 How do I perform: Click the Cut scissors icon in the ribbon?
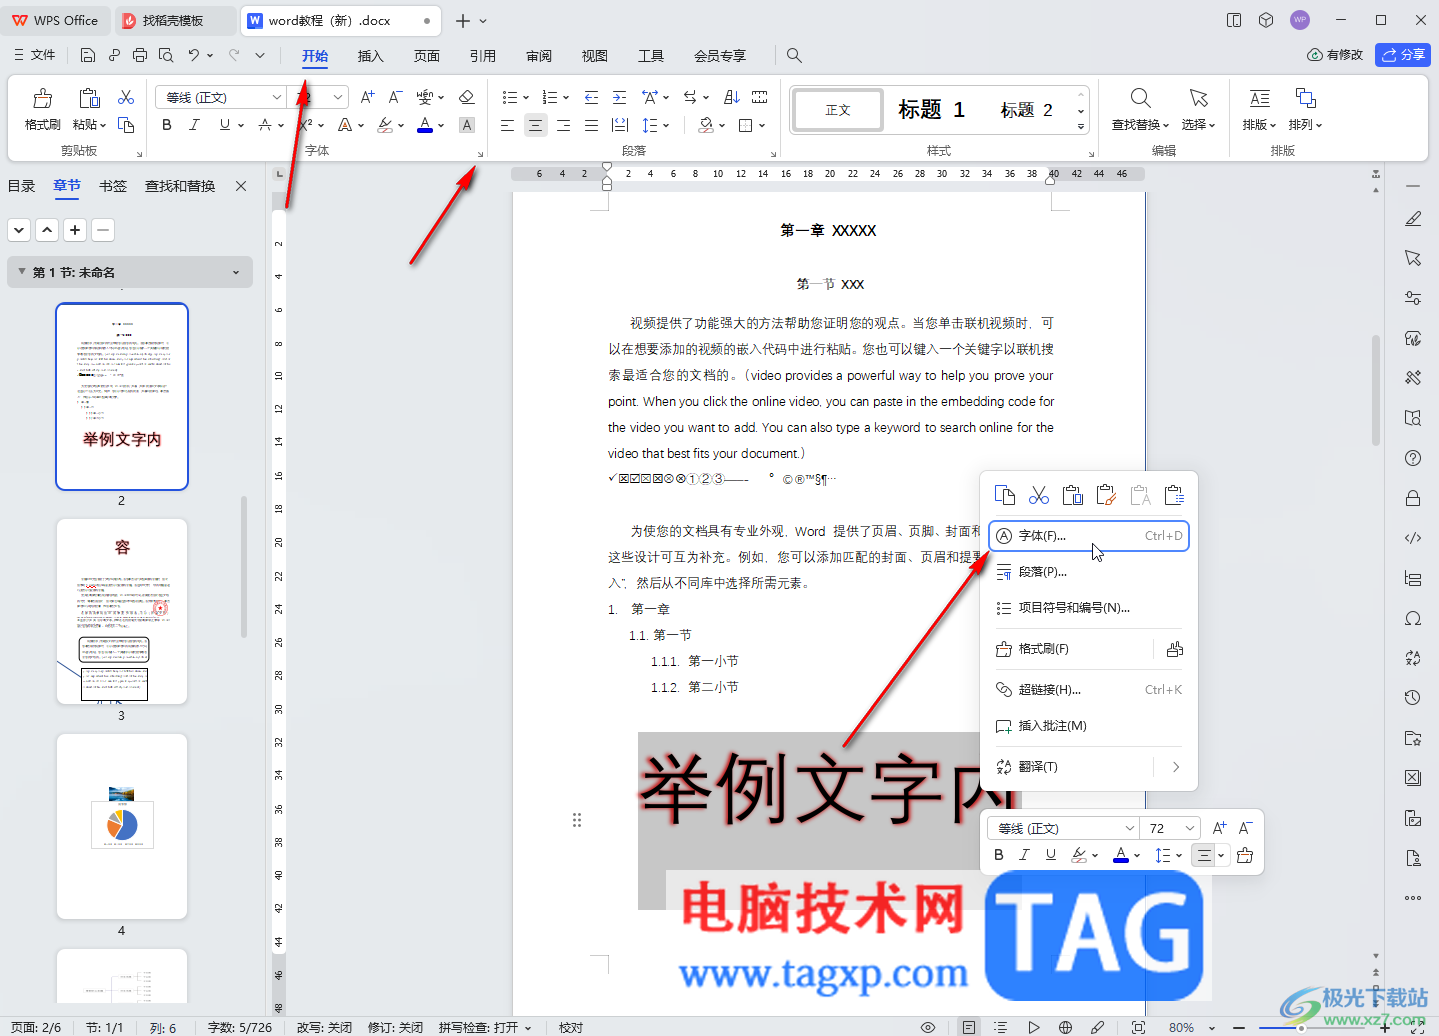[126, 97]
